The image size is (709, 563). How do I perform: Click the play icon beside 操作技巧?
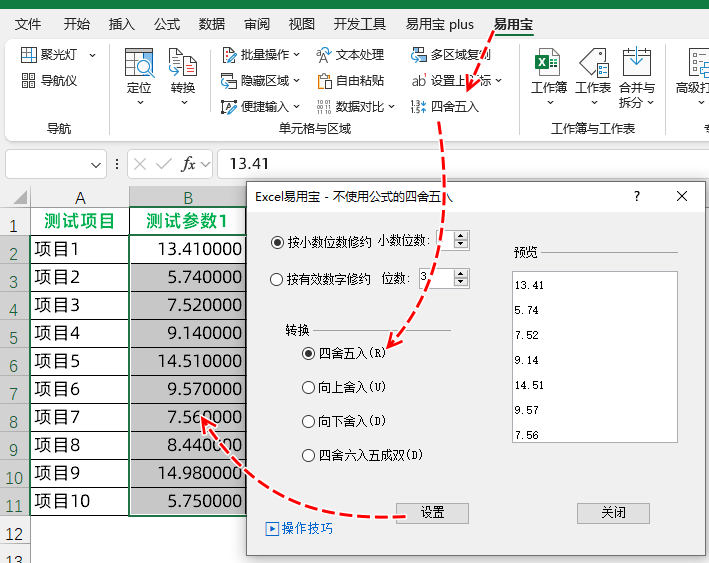coord(272,529)
